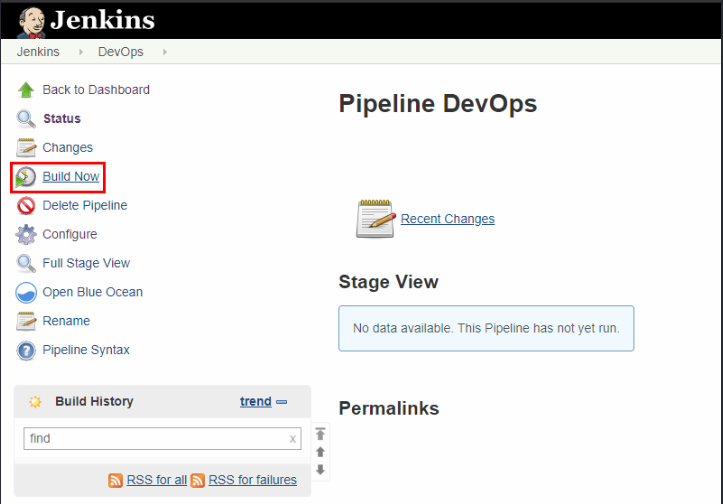Click the large Recent Changes notepad icon
The height and width of the screenshot is (504, 723).
pyautogui.click(x=375, y=219)
